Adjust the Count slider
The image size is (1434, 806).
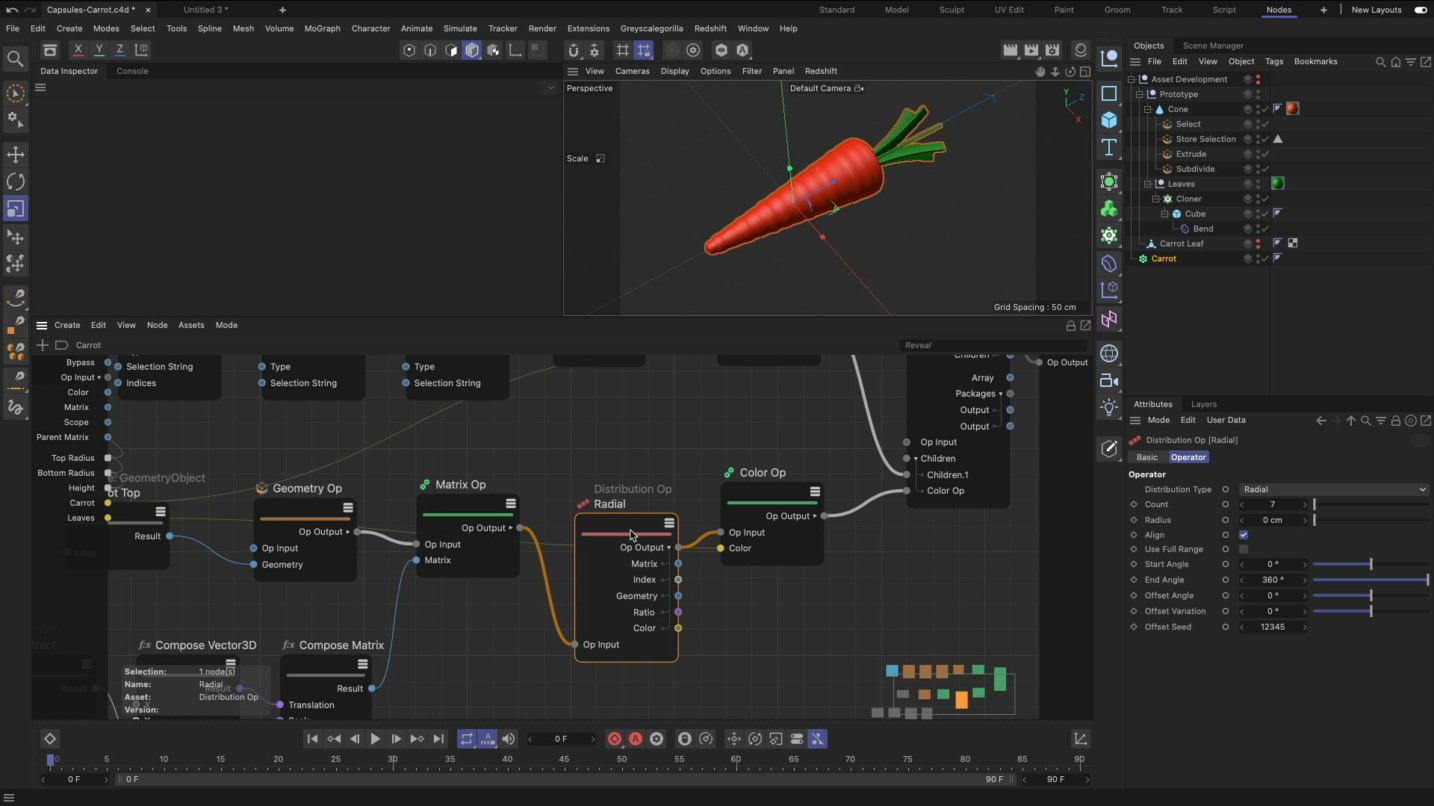point(1370,505)
